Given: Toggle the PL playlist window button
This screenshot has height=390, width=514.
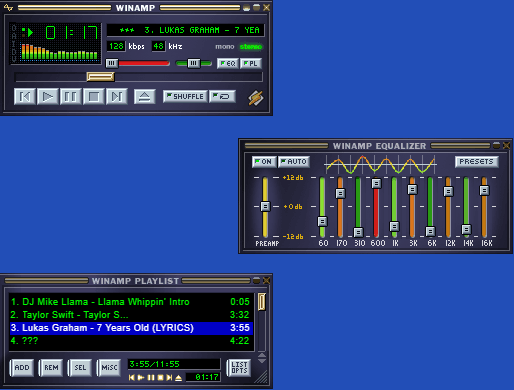Looking at the screenshot, I should [x=251, y=63].
